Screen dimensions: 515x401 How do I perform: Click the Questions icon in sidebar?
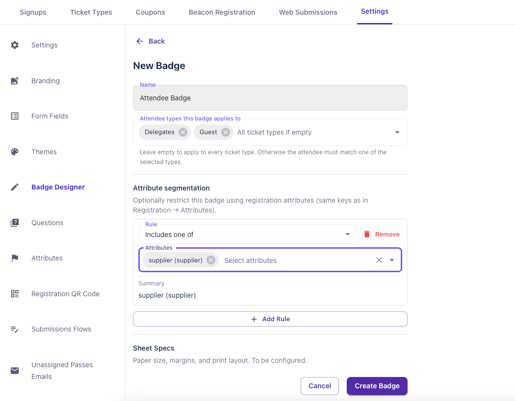click(x=15, y=223)
